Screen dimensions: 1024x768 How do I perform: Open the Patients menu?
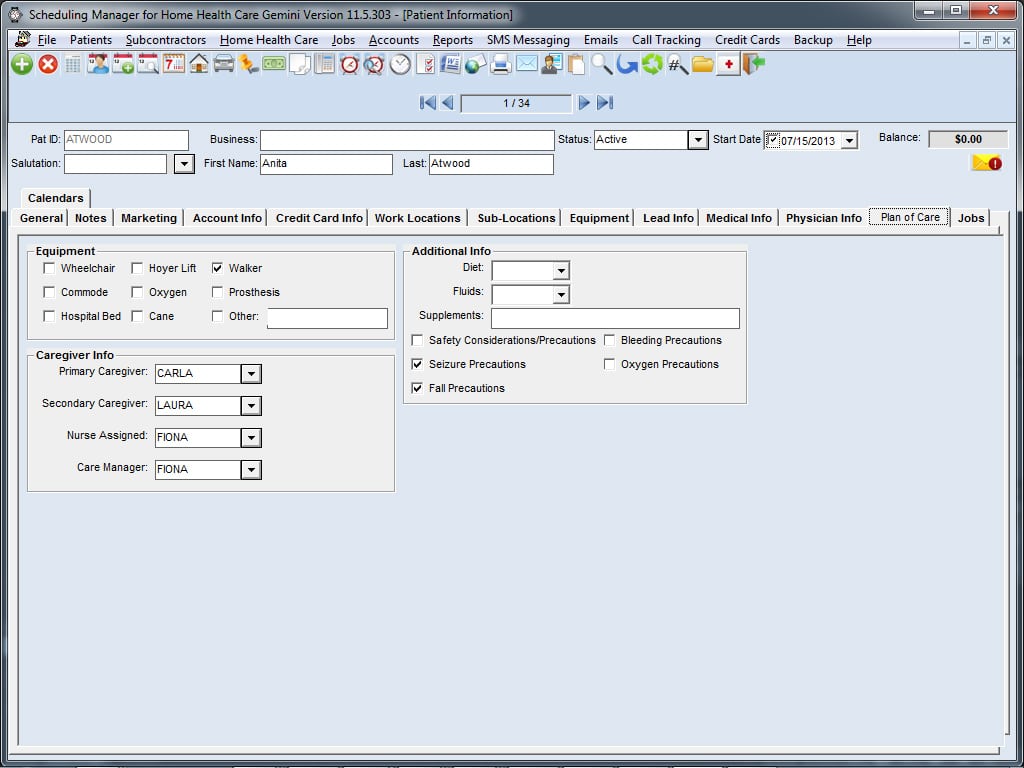[x=91, y=40]
